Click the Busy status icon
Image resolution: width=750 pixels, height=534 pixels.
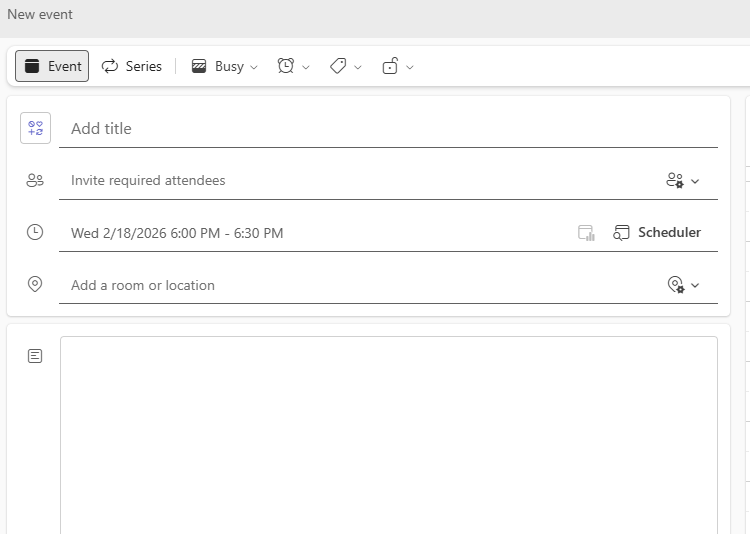coord(199,66)
